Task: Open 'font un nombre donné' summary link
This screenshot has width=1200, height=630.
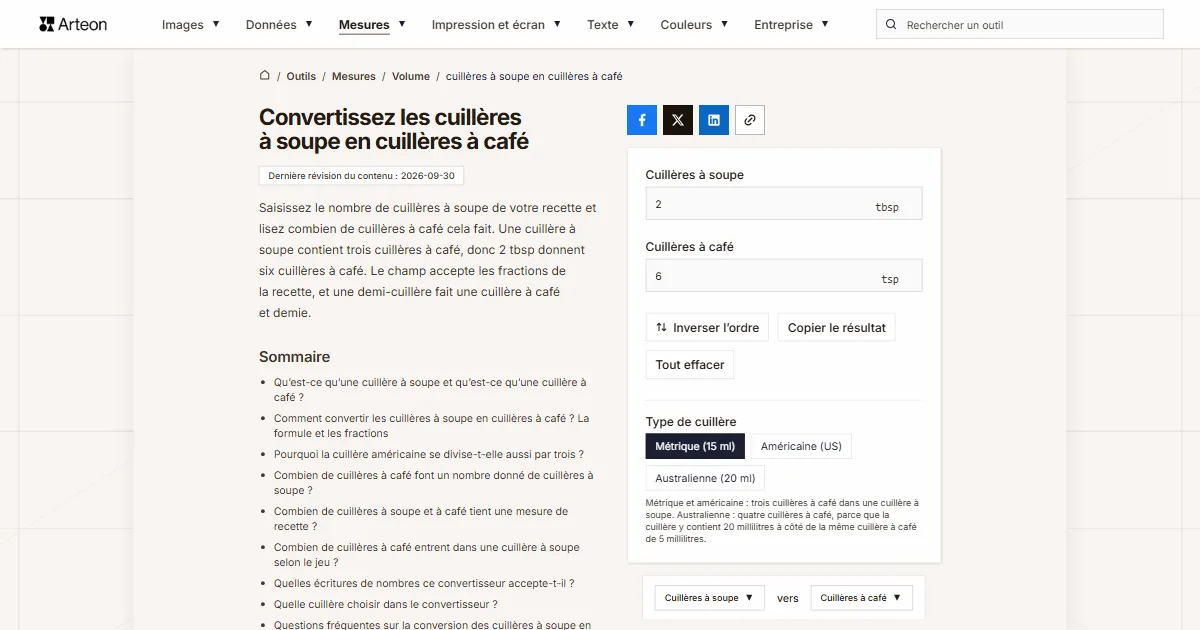Action: (434, 483)
